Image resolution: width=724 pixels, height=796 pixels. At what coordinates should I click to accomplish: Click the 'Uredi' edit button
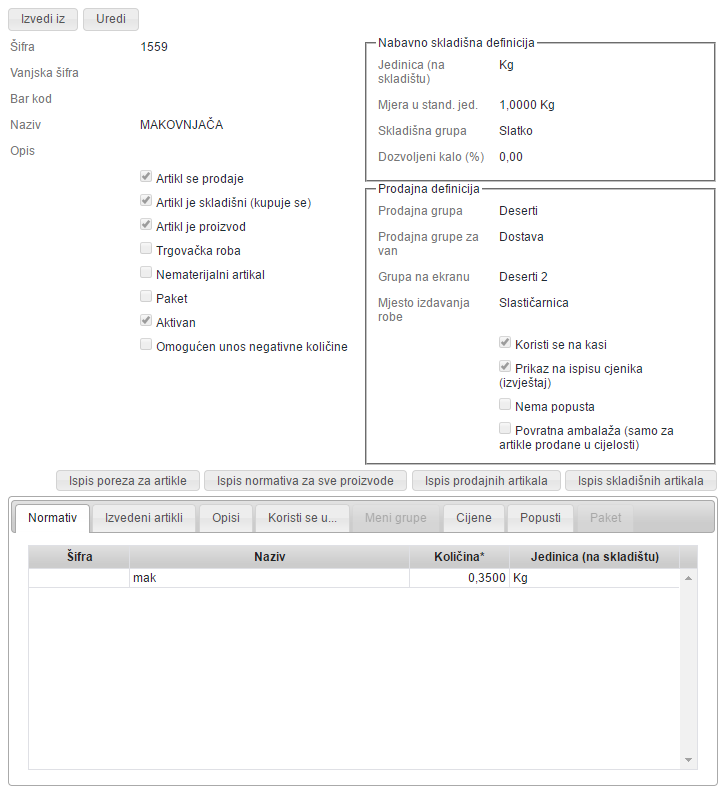[x=111, y=19]
